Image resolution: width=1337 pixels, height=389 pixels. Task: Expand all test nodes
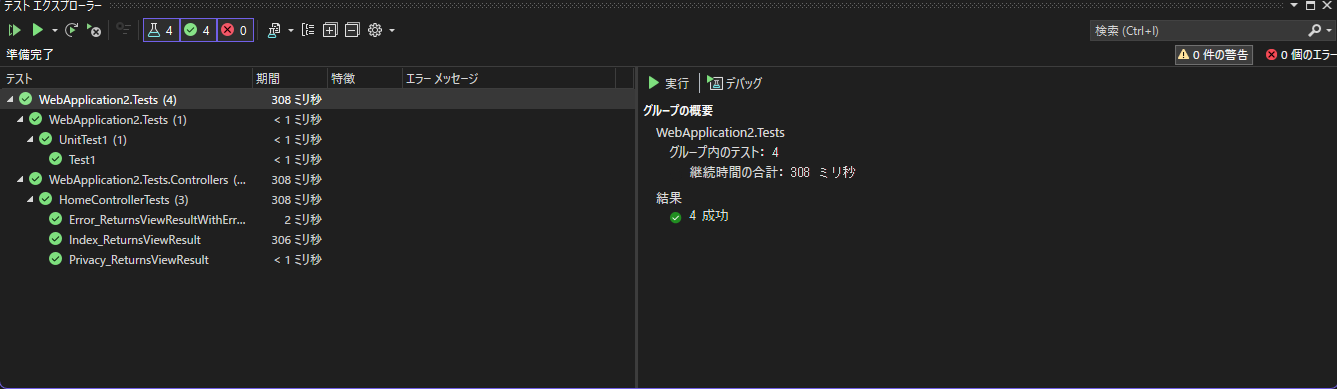pos(330,31)
